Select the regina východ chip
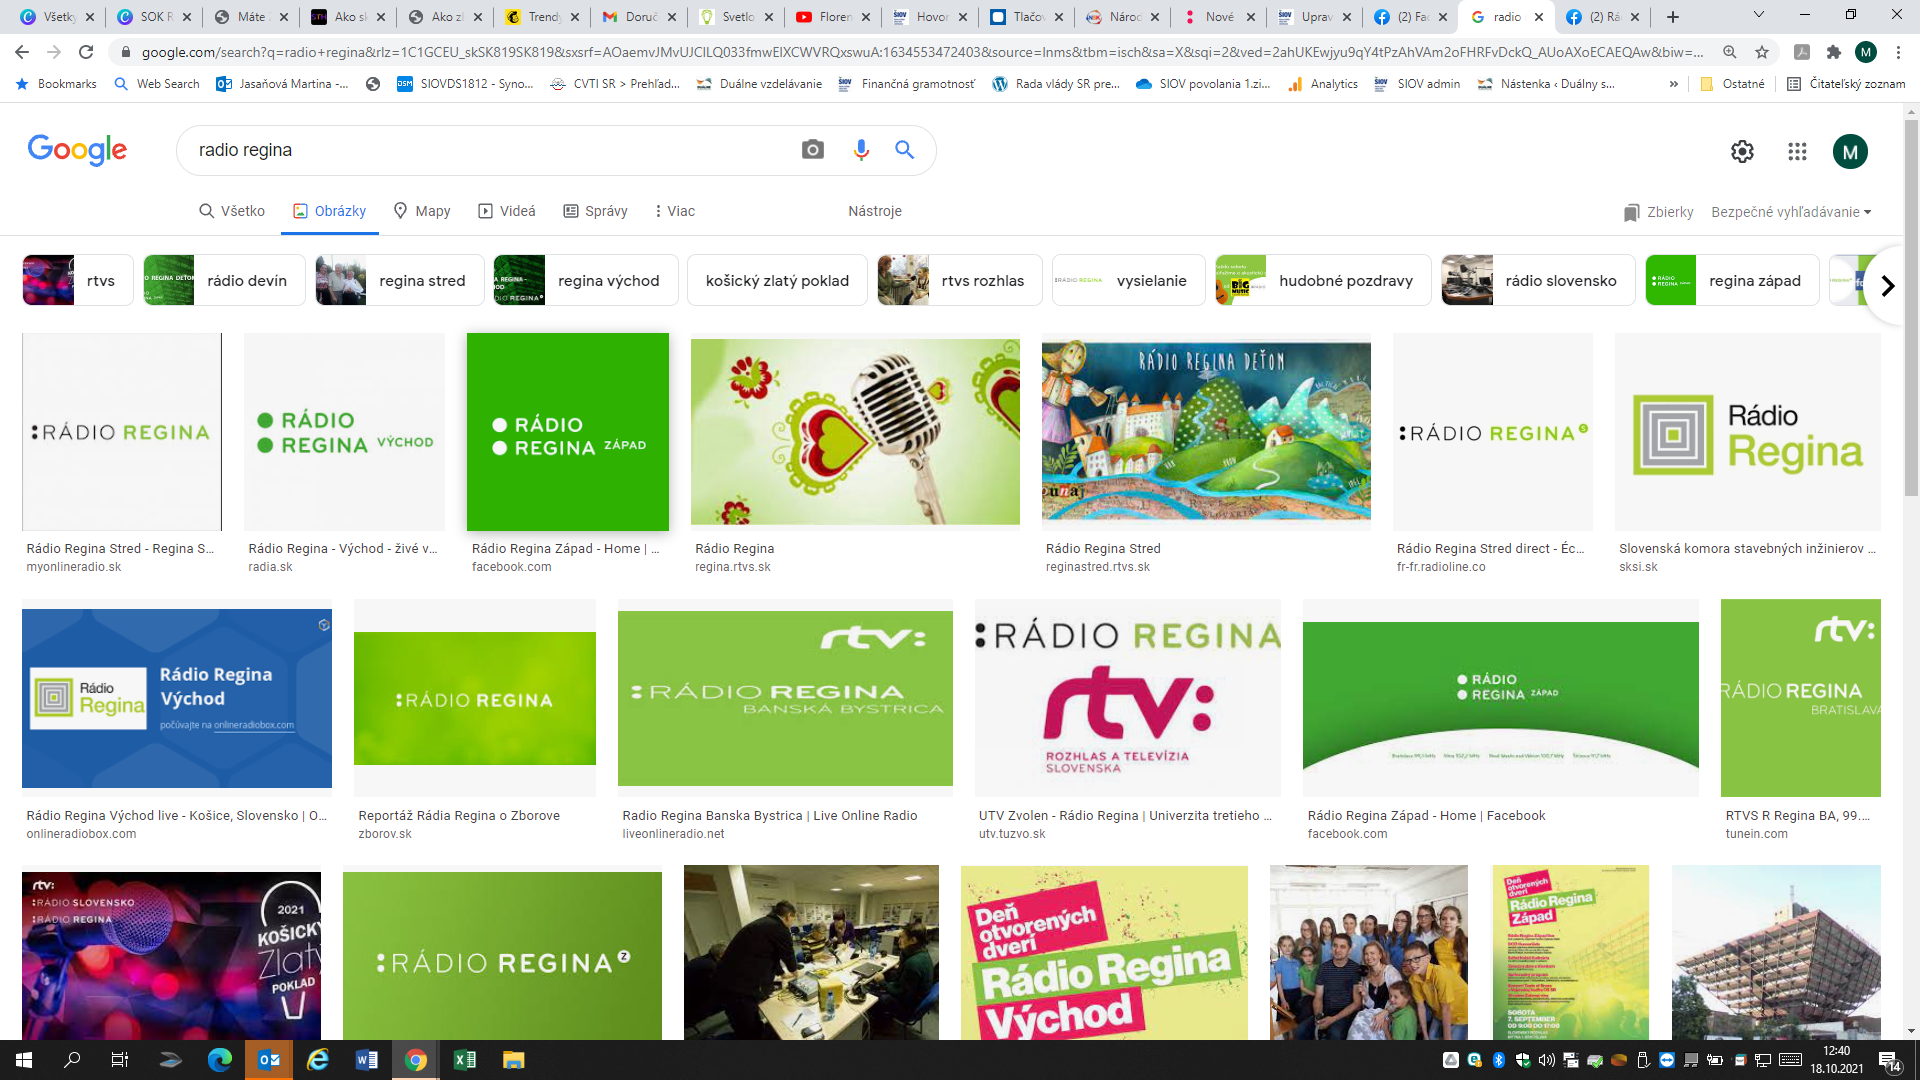The height and width of the screenshot is (1080, 1920). click(x=586, y=280)
